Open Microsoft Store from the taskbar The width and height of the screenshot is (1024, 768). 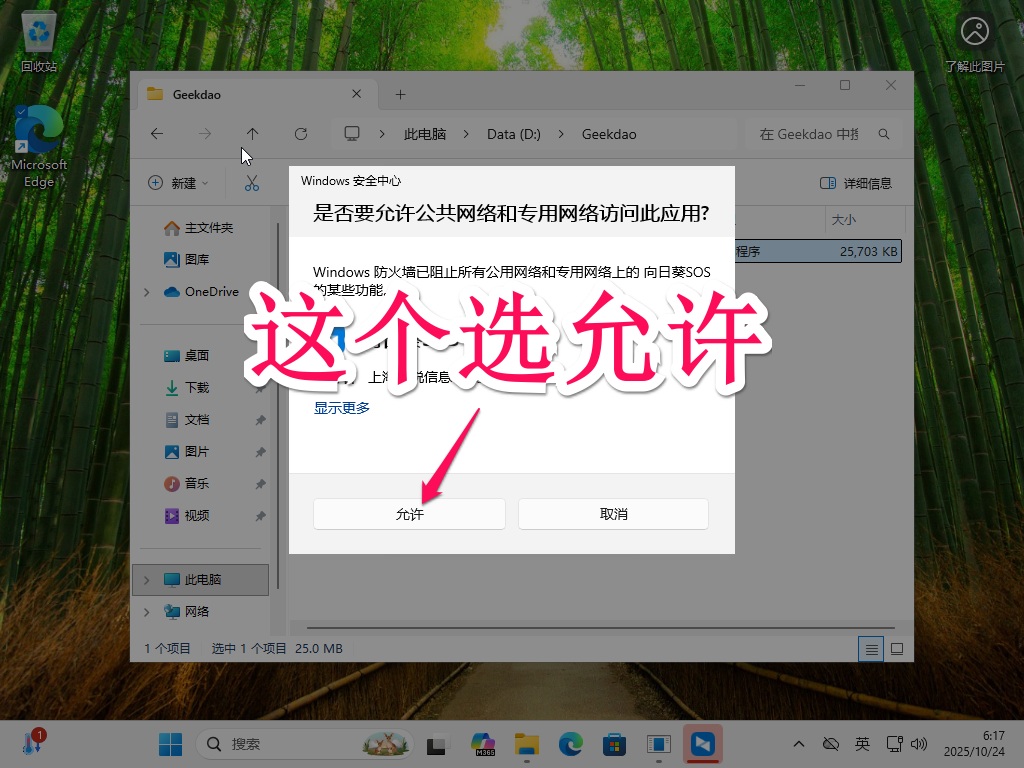[614, 744]
